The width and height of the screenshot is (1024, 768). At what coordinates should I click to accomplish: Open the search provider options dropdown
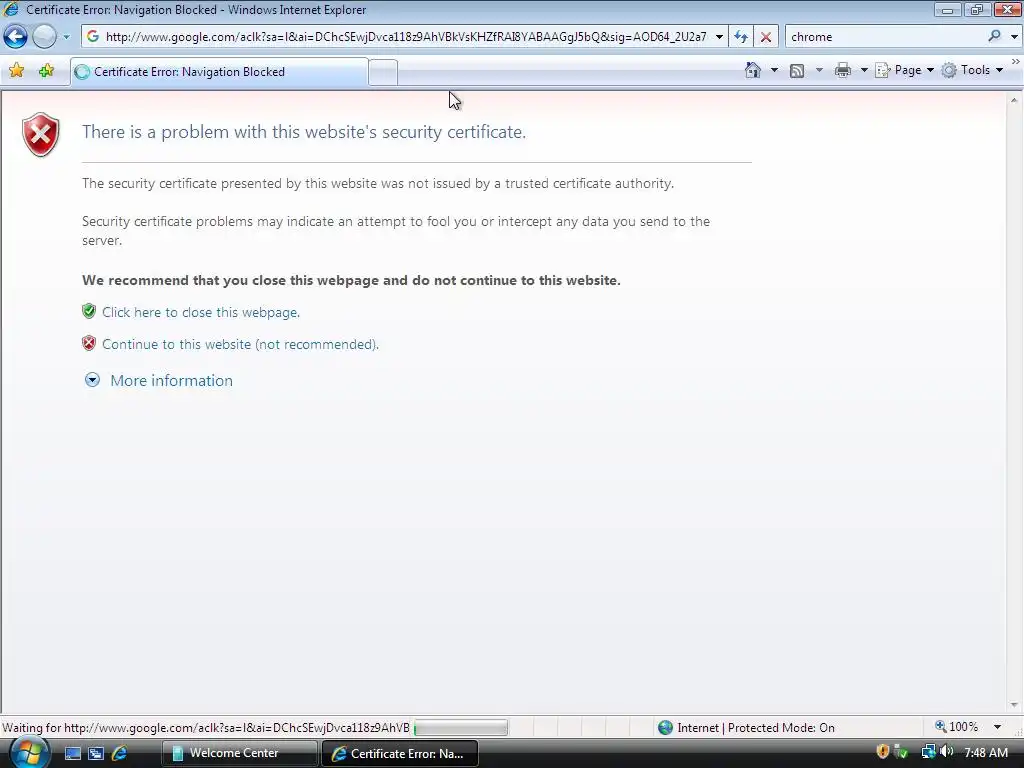tap(1014, 37)
